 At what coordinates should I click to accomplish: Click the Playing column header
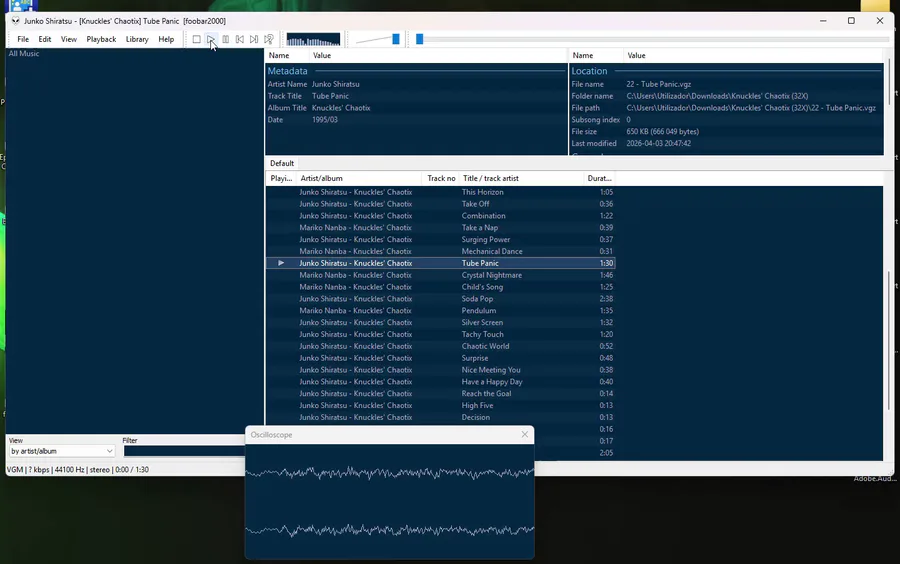pyautogui.click(x=281, y=178)
